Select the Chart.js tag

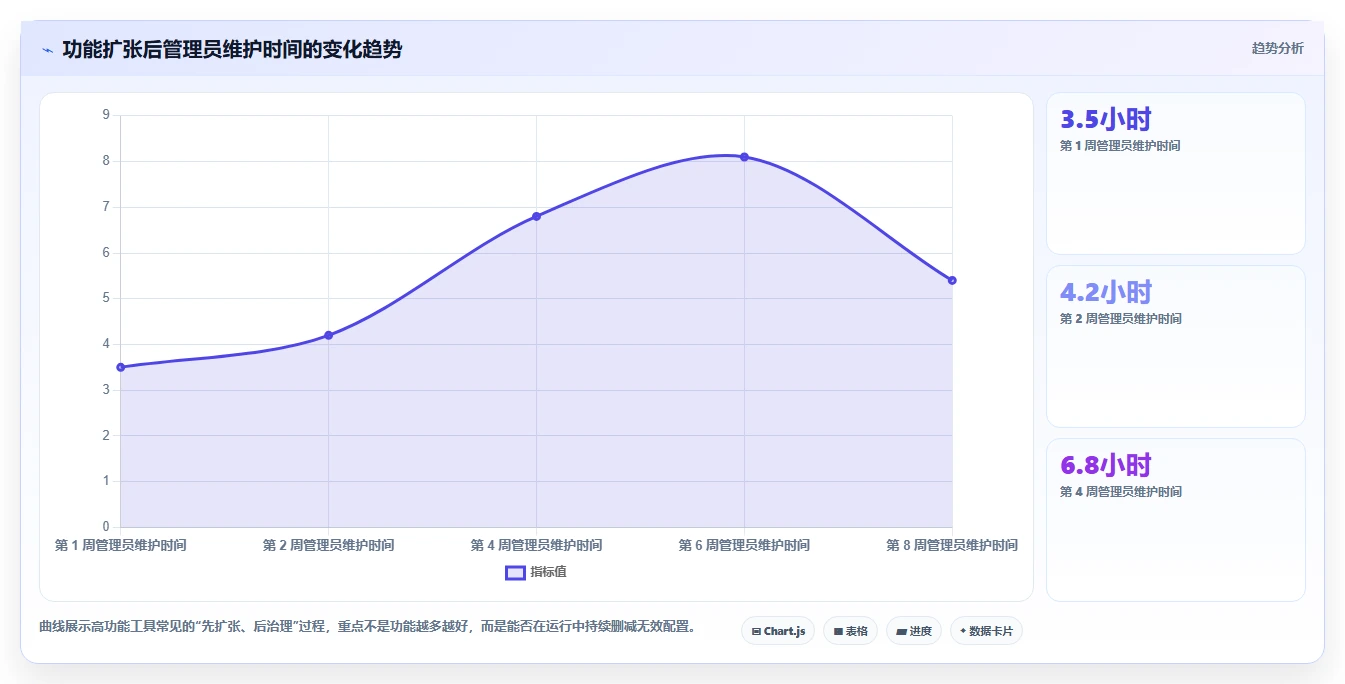pyautogui.click(x=778, y=631)
